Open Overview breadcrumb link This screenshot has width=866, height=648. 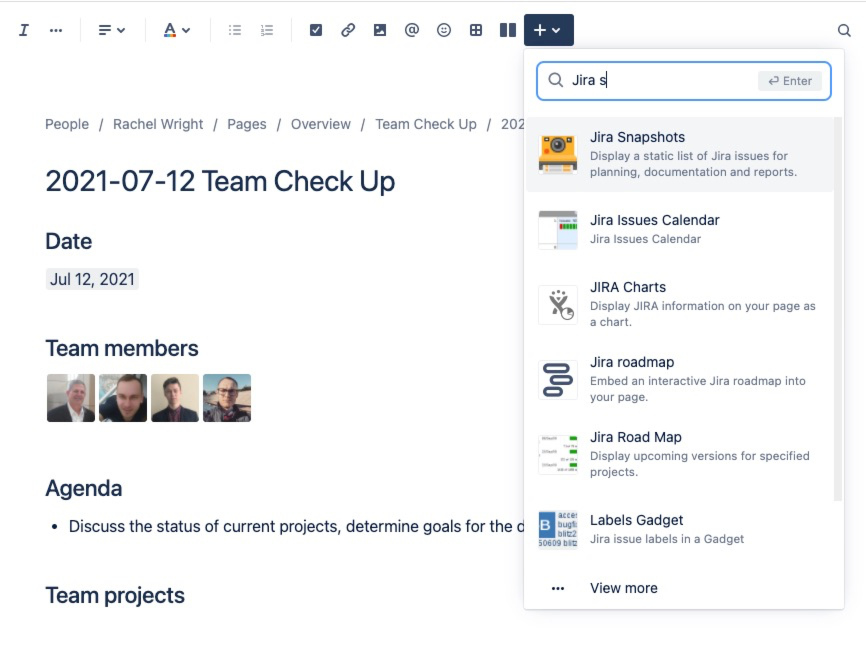pos(321,124)
